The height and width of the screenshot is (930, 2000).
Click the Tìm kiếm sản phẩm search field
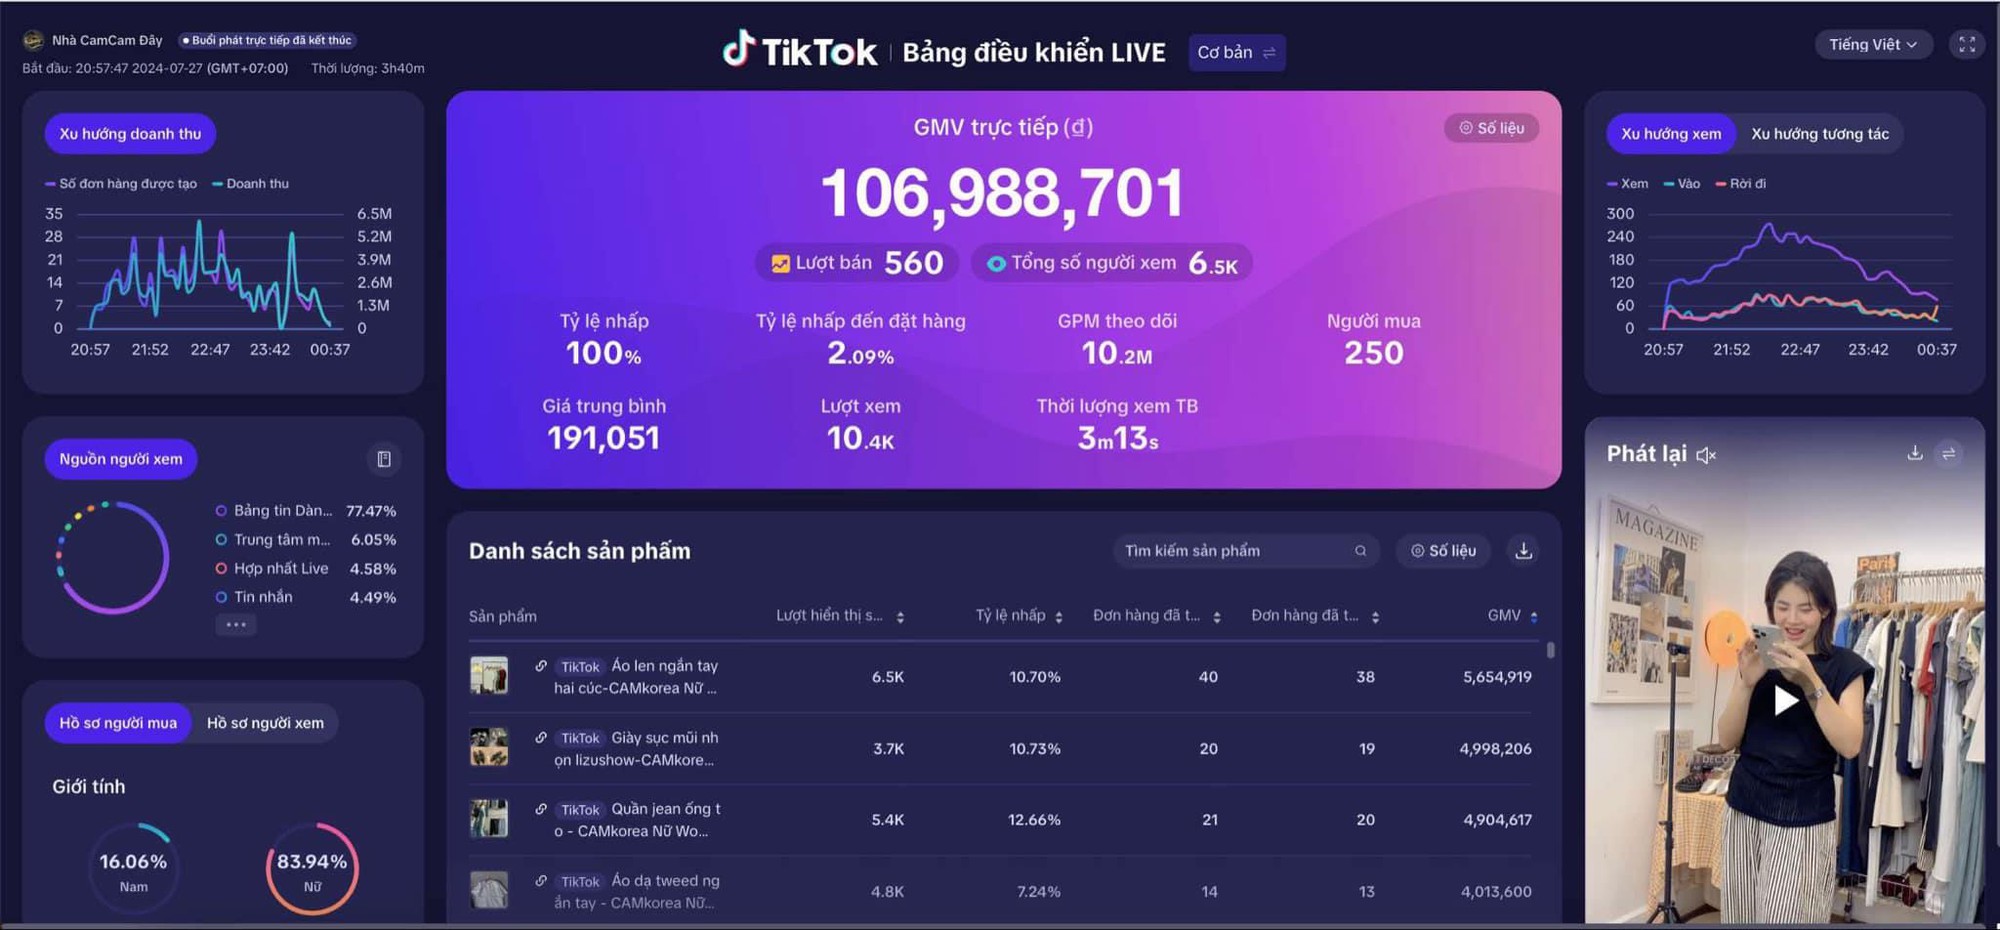pyautogui.click(x=1246, y=551)
